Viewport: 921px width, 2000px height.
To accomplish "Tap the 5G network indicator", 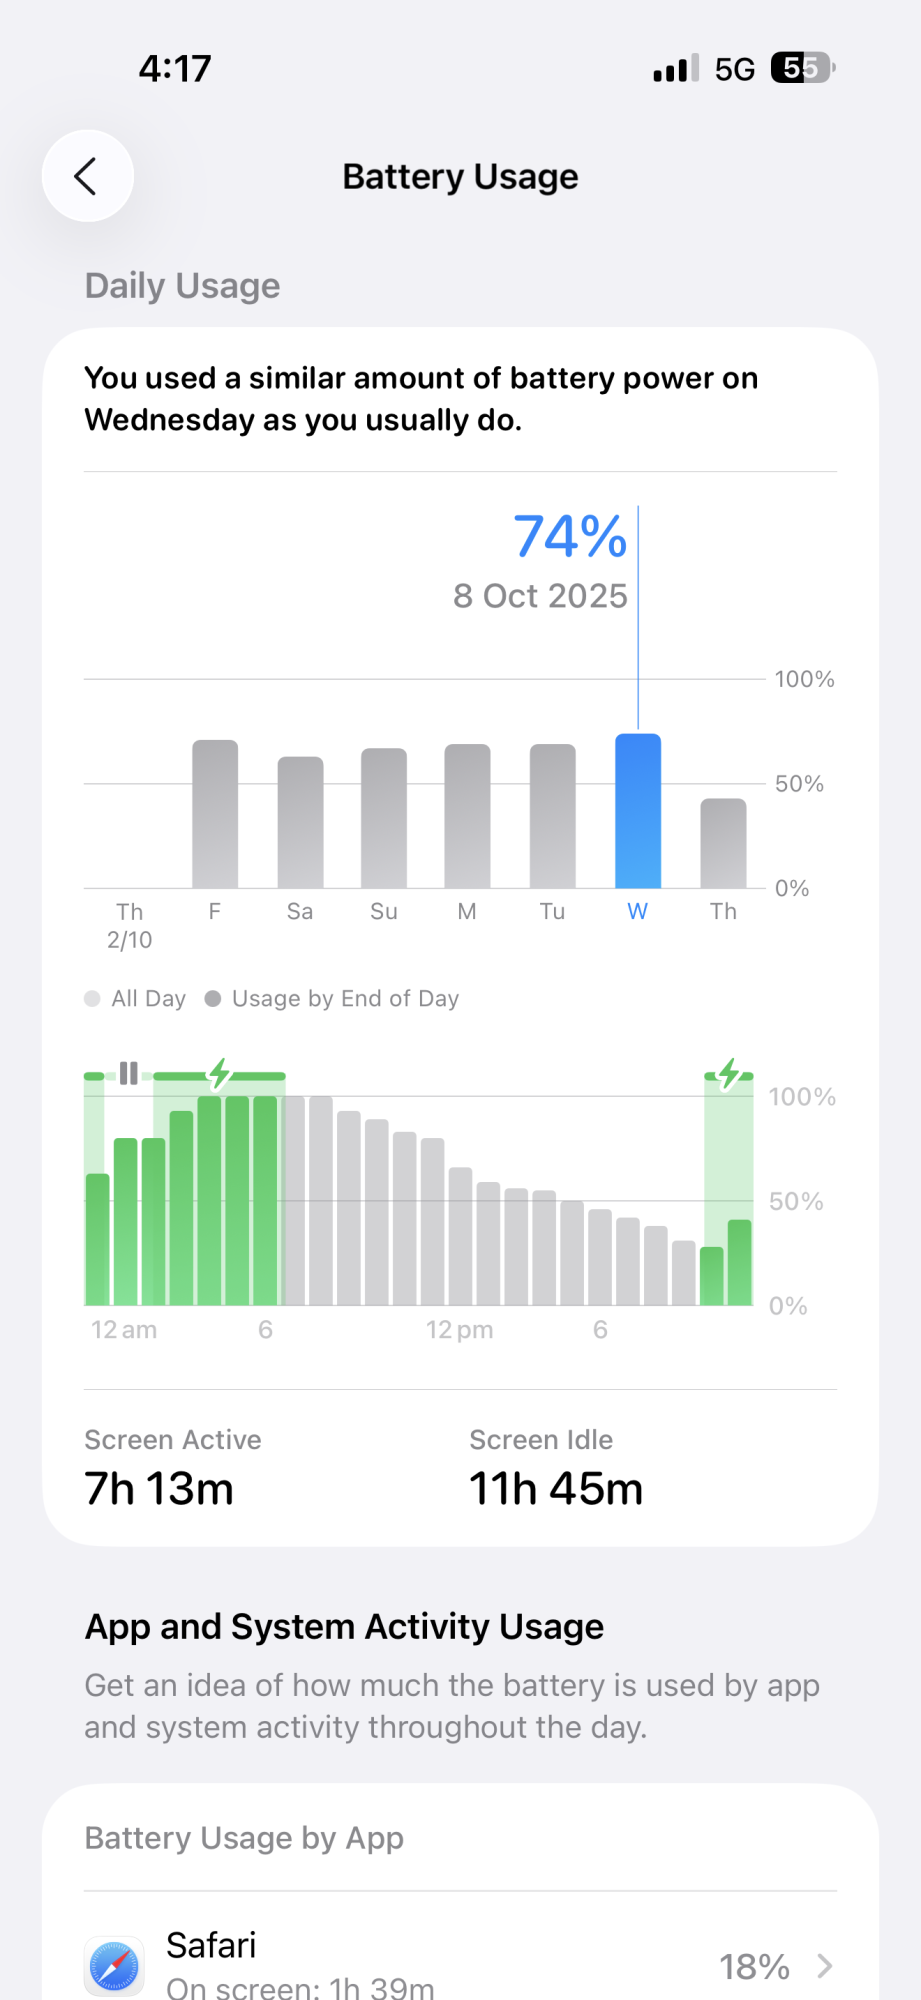I will [734, 69].
